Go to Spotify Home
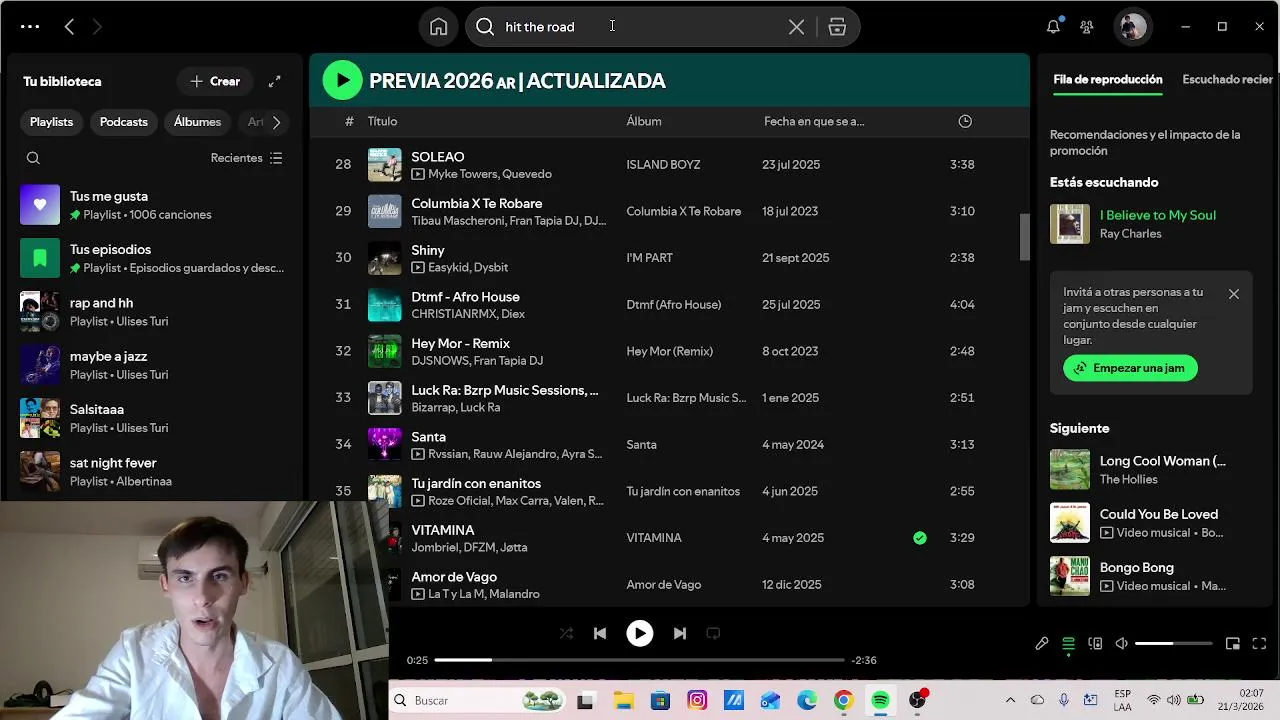 coord(438,27)
